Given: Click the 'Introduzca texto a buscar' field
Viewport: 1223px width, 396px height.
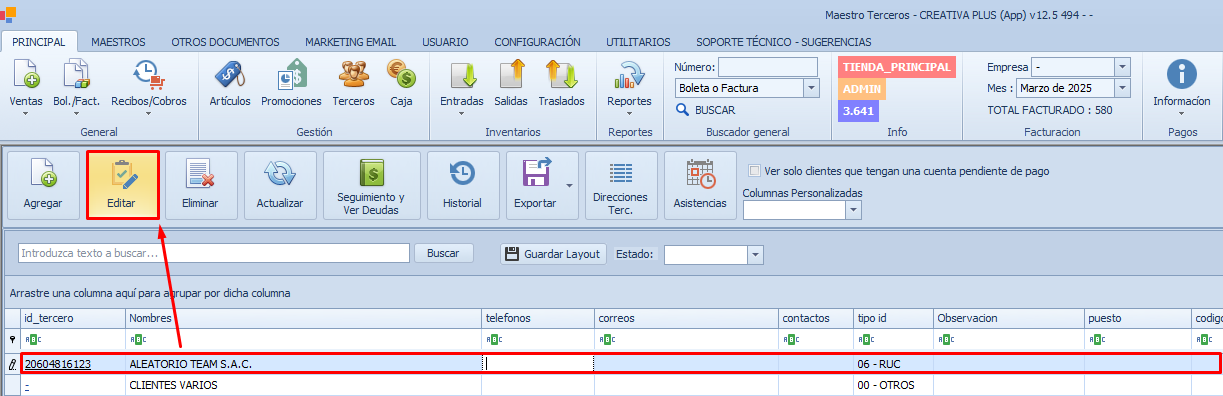Looking at the screenshot, I should point(214,253).
